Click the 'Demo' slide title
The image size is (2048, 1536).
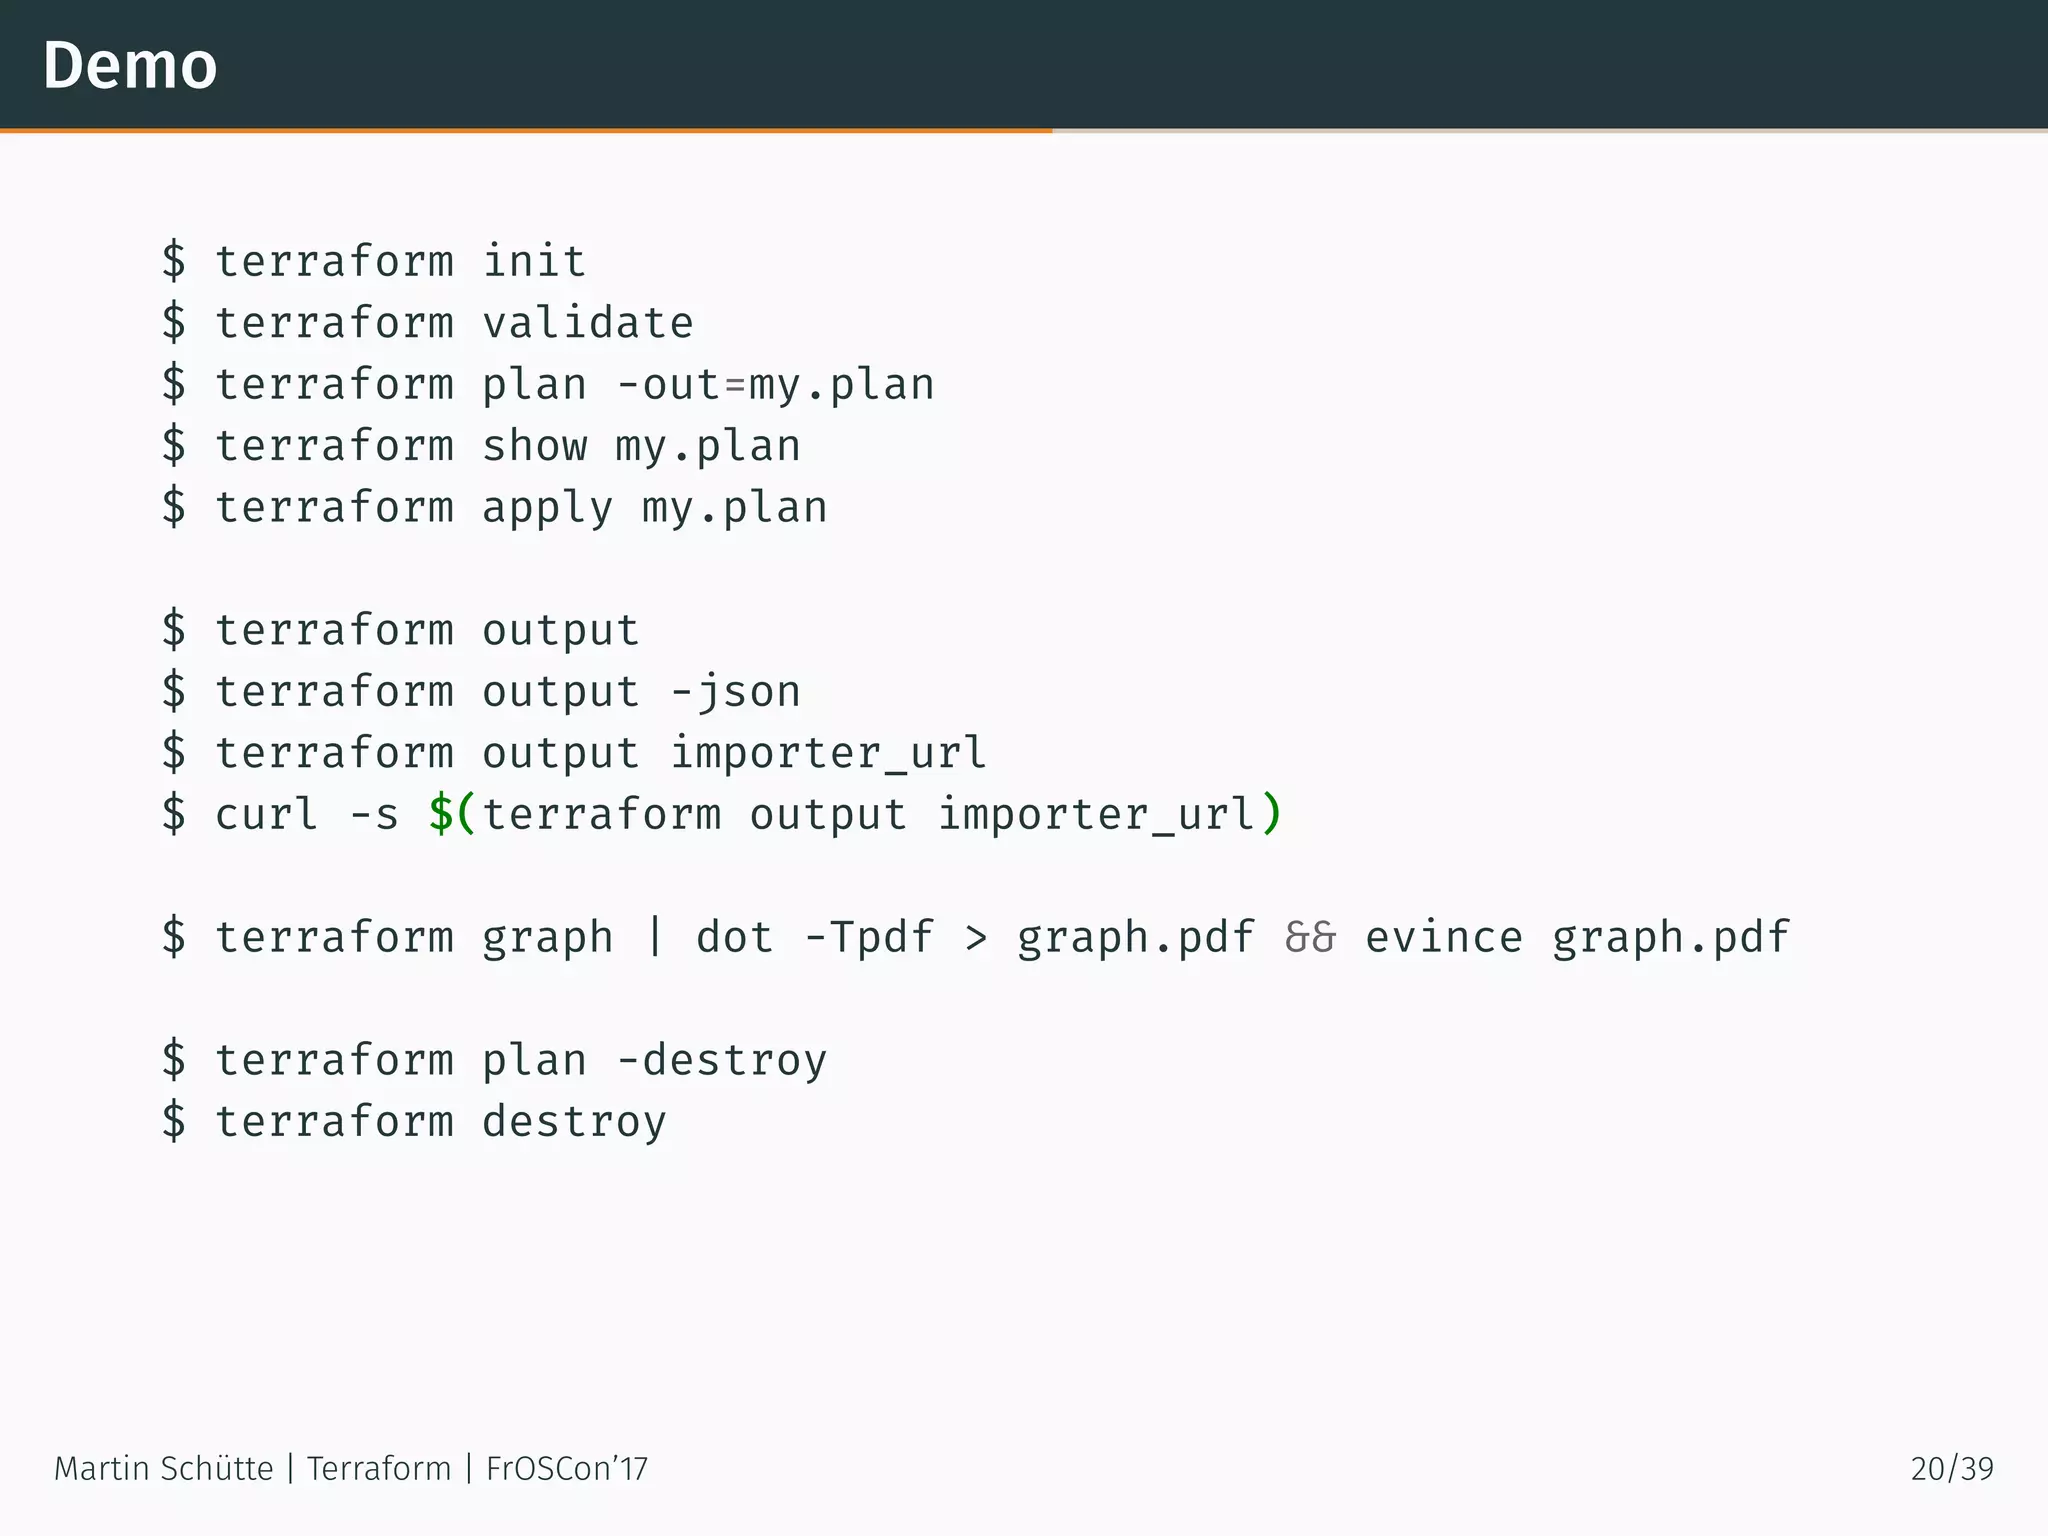click(x=130, y=66)
